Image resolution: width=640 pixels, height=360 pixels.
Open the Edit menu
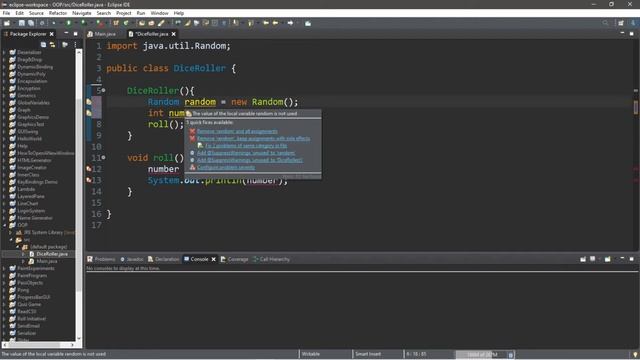19,13
